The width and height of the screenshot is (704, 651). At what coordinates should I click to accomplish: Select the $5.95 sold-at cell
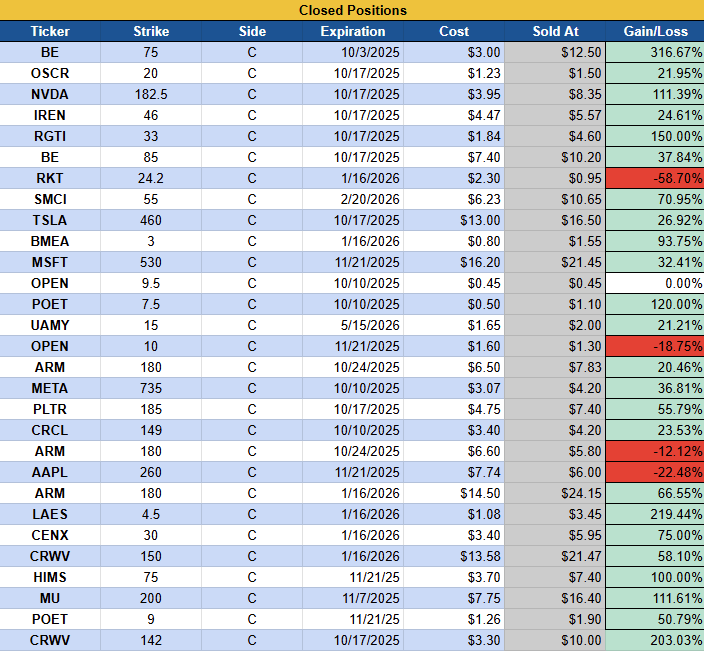point(555,535)
